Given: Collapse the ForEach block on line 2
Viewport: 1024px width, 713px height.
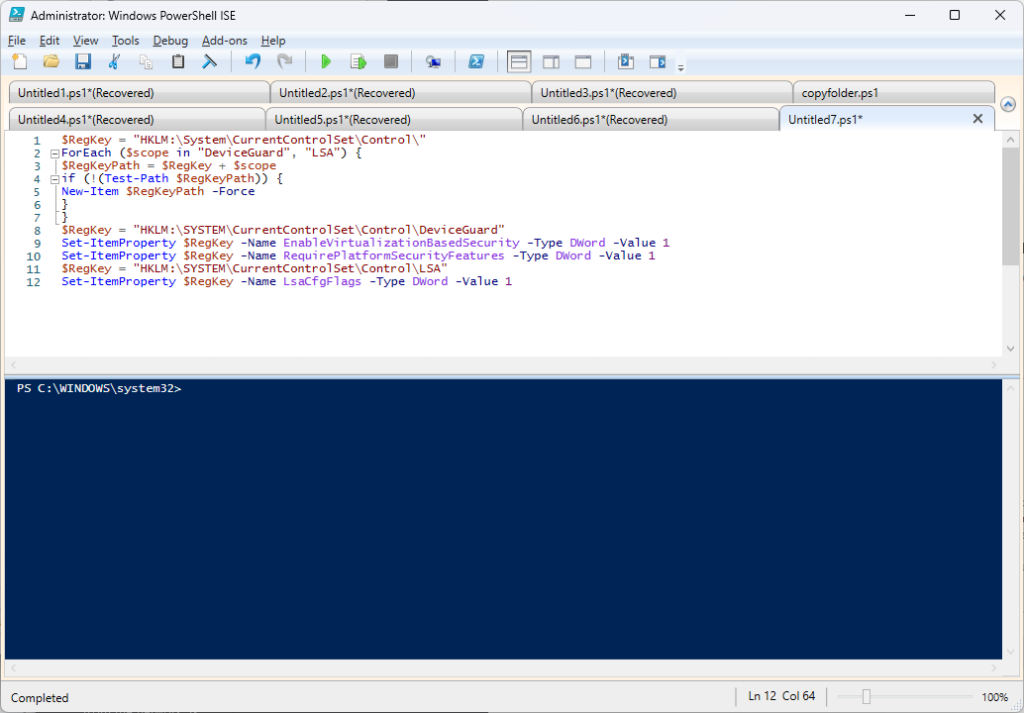Looking at the screenshot, I should pos(54,153).
